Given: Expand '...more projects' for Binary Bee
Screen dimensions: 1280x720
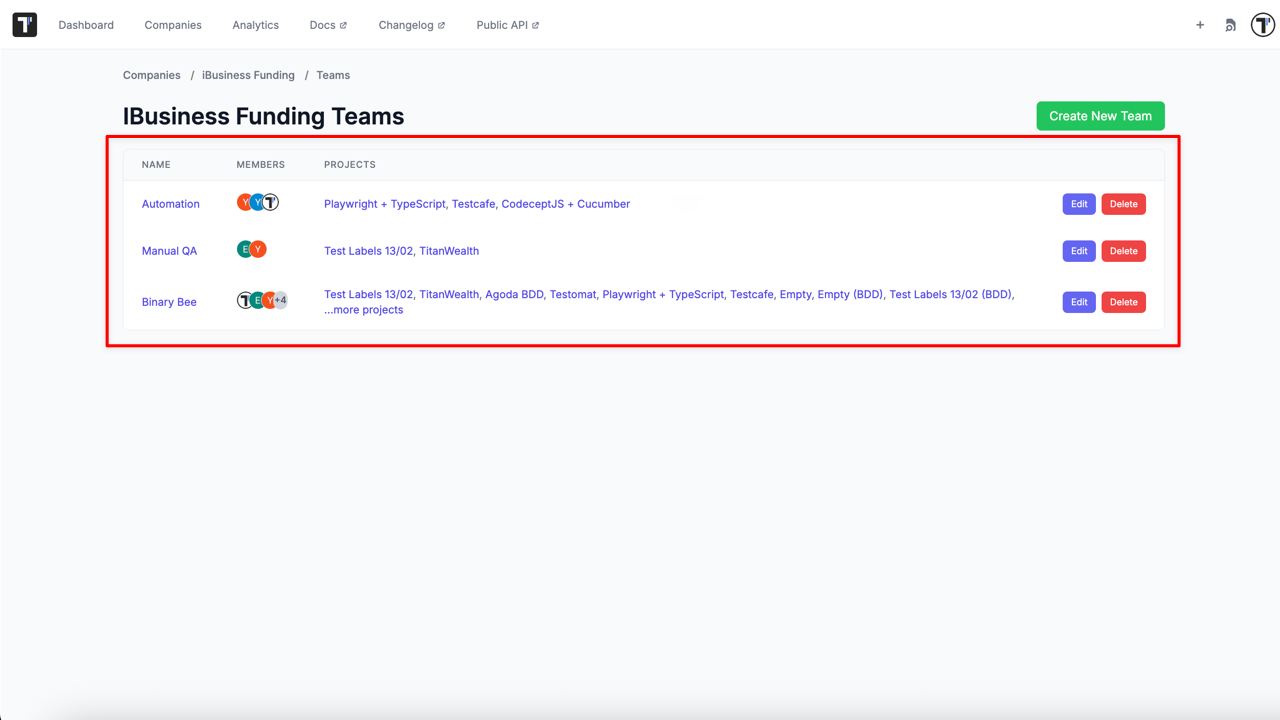Looking at the screenshot, I should click(x=364, y=310).
